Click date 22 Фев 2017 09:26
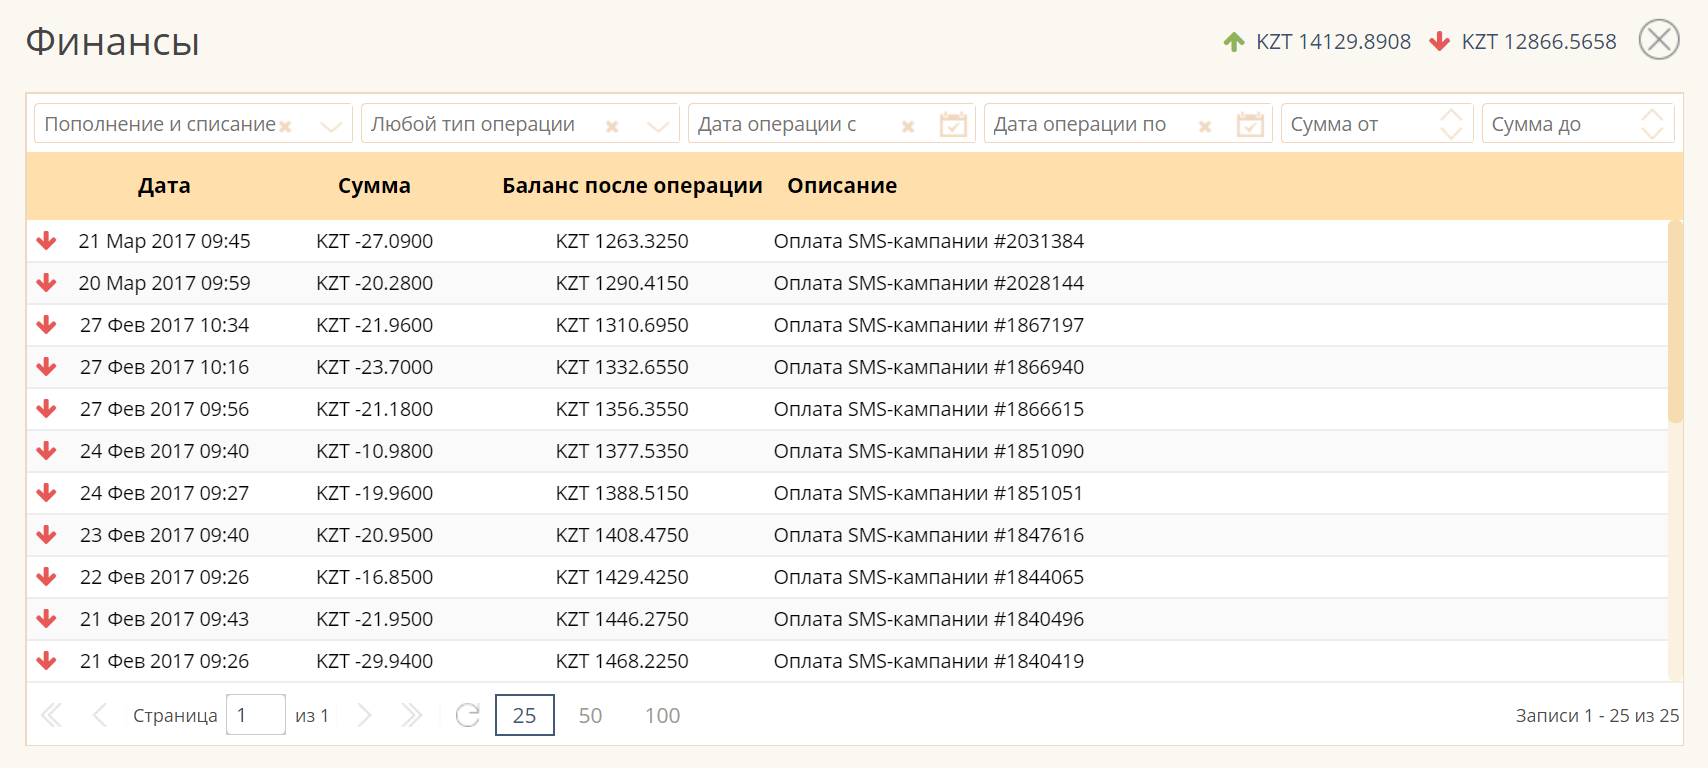1708x768 pixels. click(165, 577)
